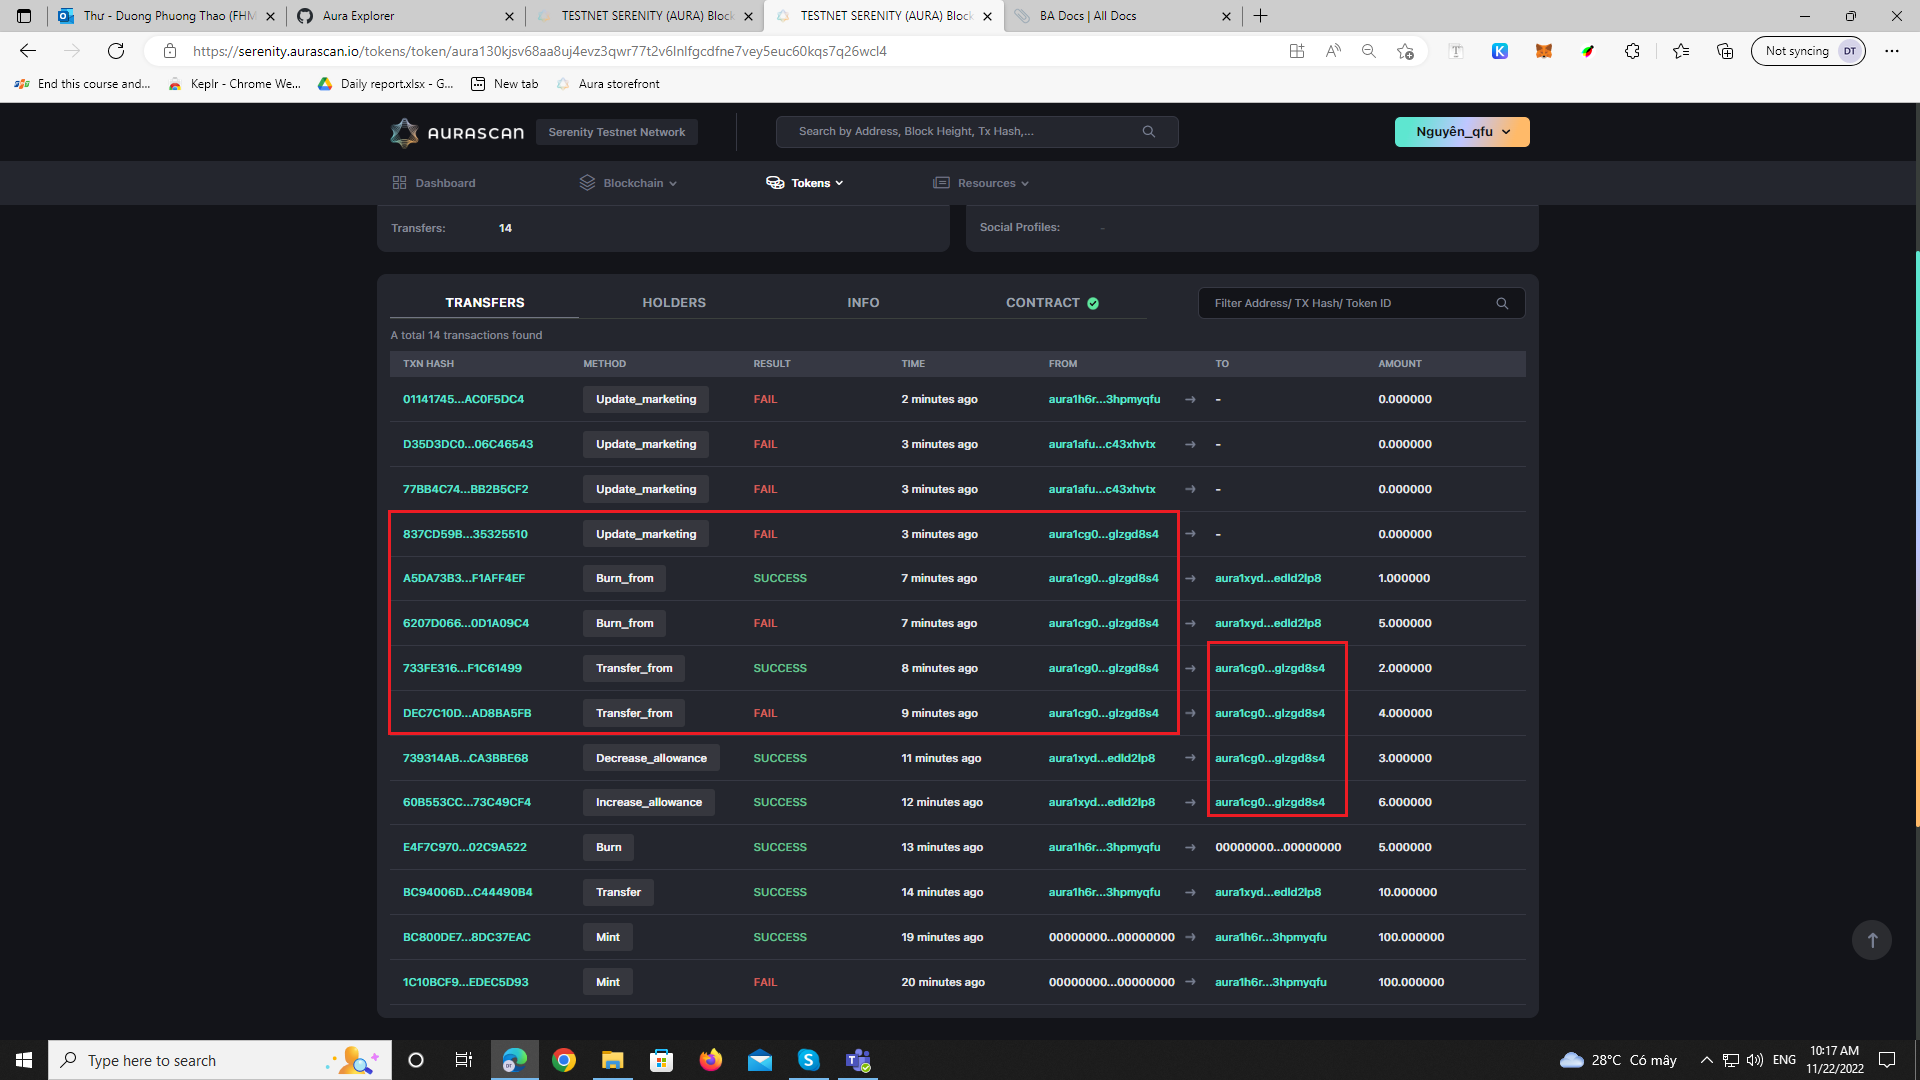The height and width of the screenshot is (1080, 1920).
Task: Click the Aurascan logo icon
Action: point(404,132)
